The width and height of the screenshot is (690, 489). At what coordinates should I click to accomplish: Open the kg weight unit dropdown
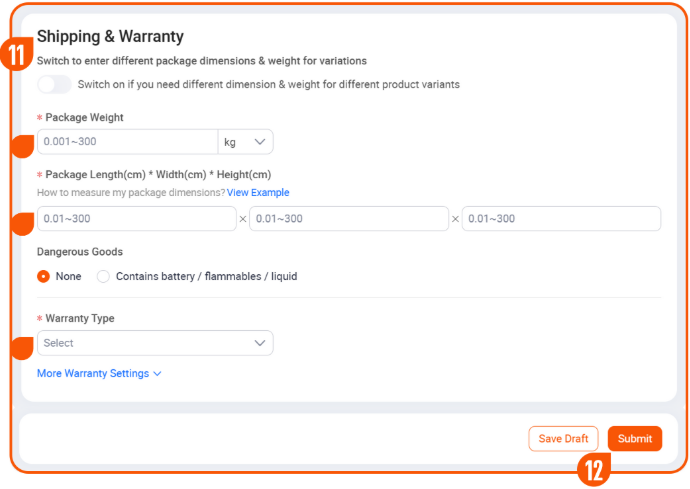[245, 142]
